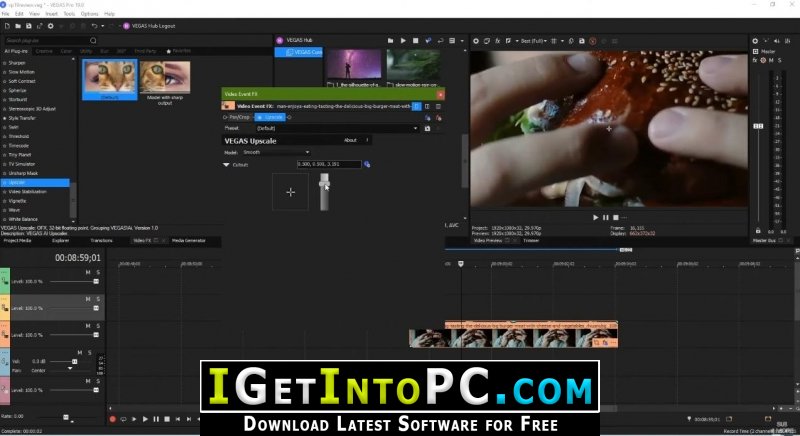The width and height of the screenshot is (800, 436).
Task: Click the Cutout position picker icon
Action: [367, 164]
